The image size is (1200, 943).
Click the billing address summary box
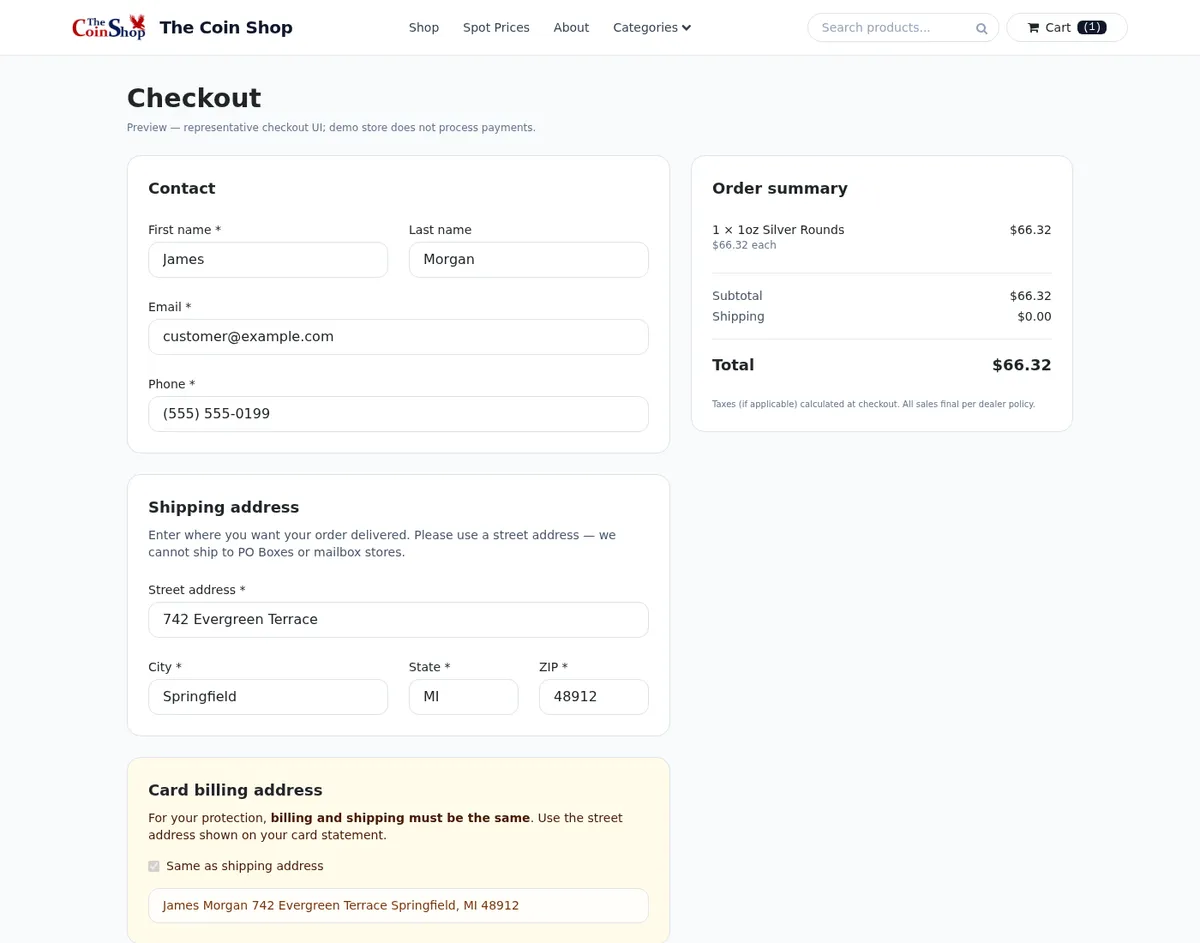(x=398, y=905)
